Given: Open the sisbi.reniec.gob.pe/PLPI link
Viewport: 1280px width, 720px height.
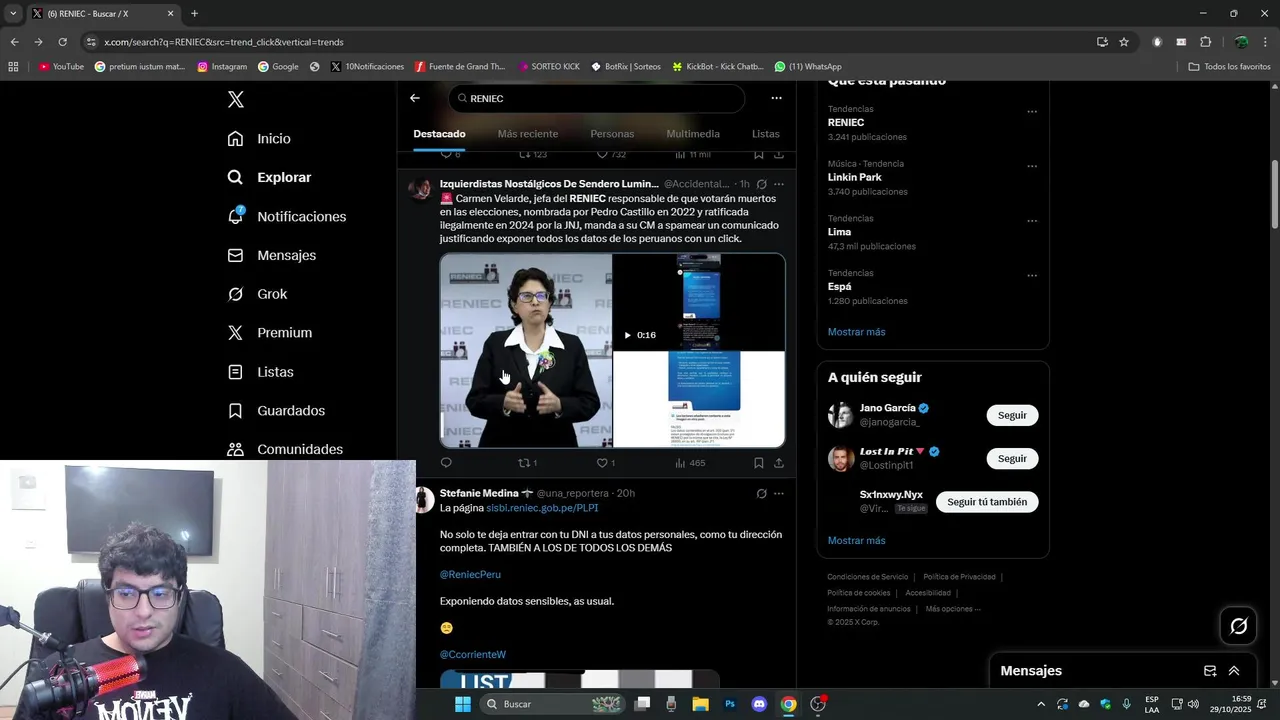Looking at the screenshot, I should click(542, 508).
